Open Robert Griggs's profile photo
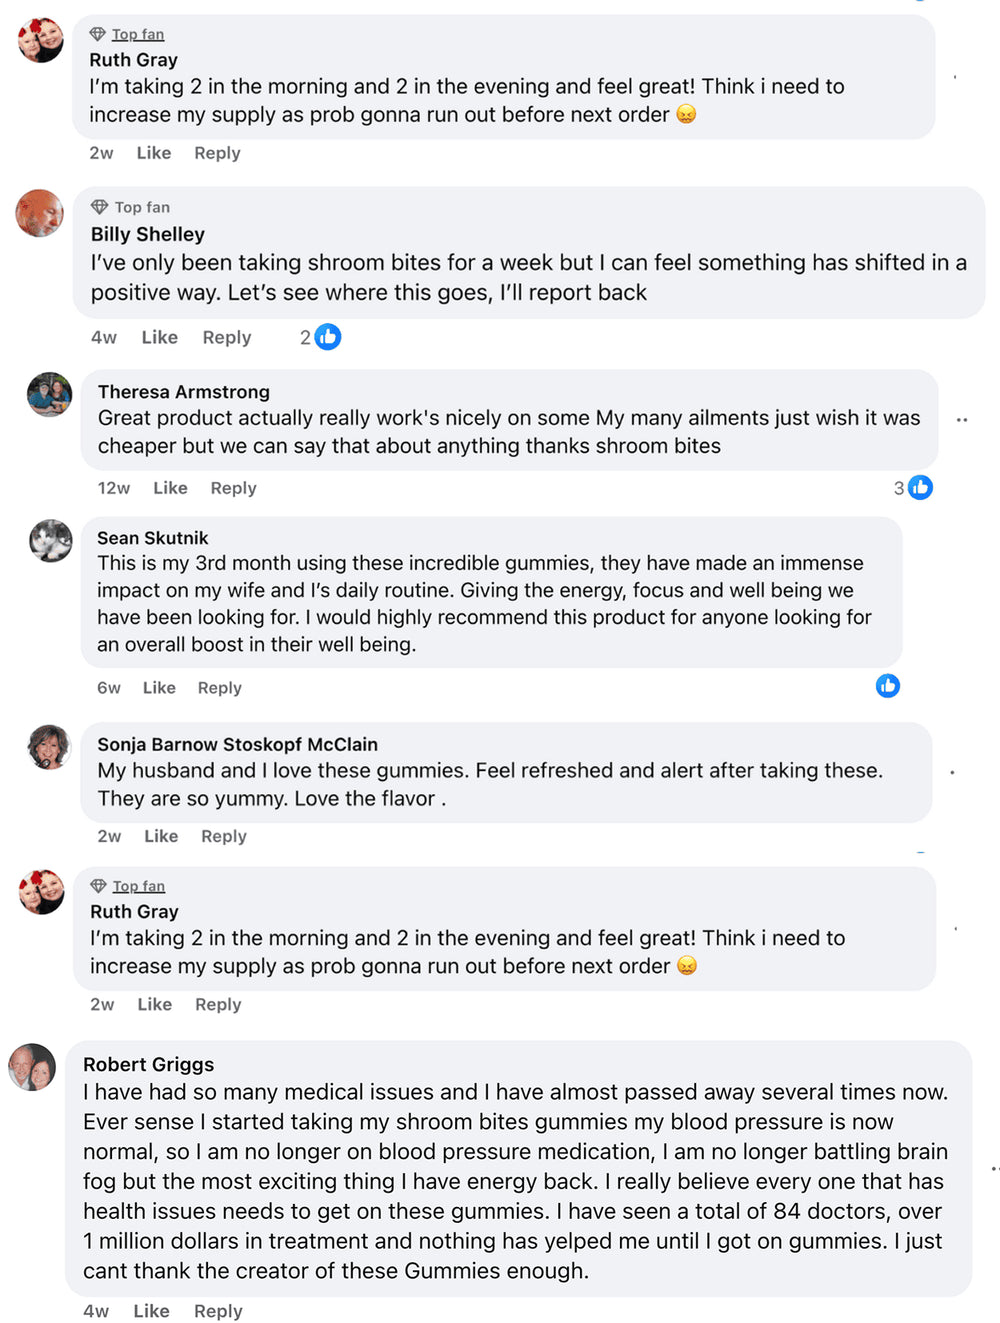The image size is (1000, 1323). (x=32, y=1067)
